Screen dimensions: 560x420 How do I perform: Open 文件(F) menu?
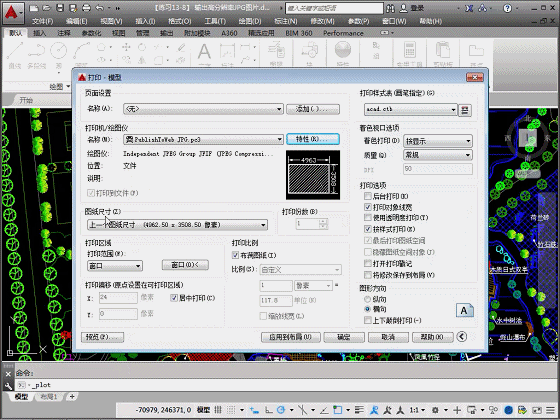42,21
